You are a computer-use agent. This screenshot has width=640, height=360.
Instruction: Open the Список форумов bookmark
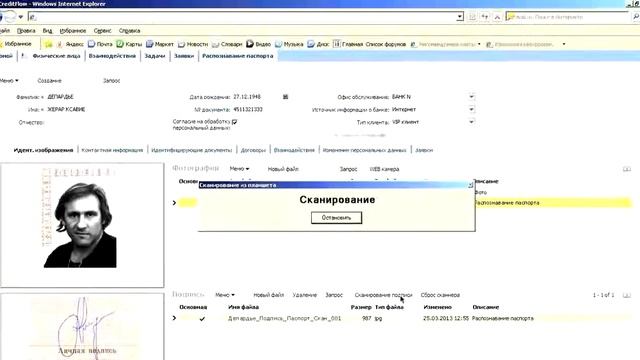tap(386, 44)
